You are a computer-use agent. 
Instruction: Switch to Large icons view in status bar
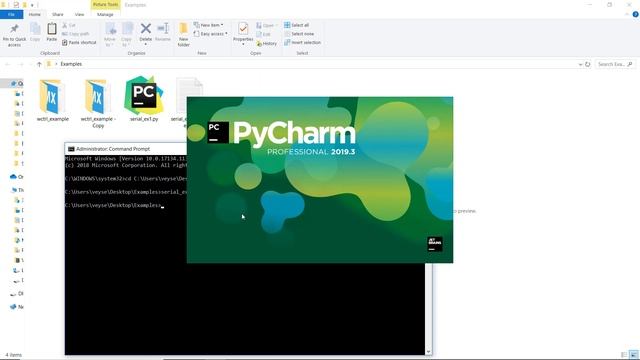(x=633, y=355)
